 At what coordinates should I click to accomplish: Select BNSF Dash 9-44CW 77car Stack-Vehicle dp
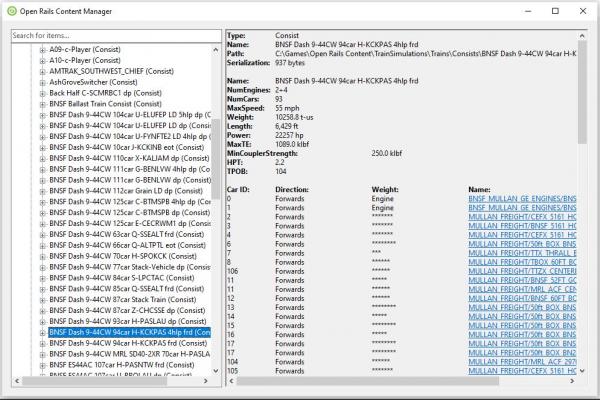tap(130, 267)
